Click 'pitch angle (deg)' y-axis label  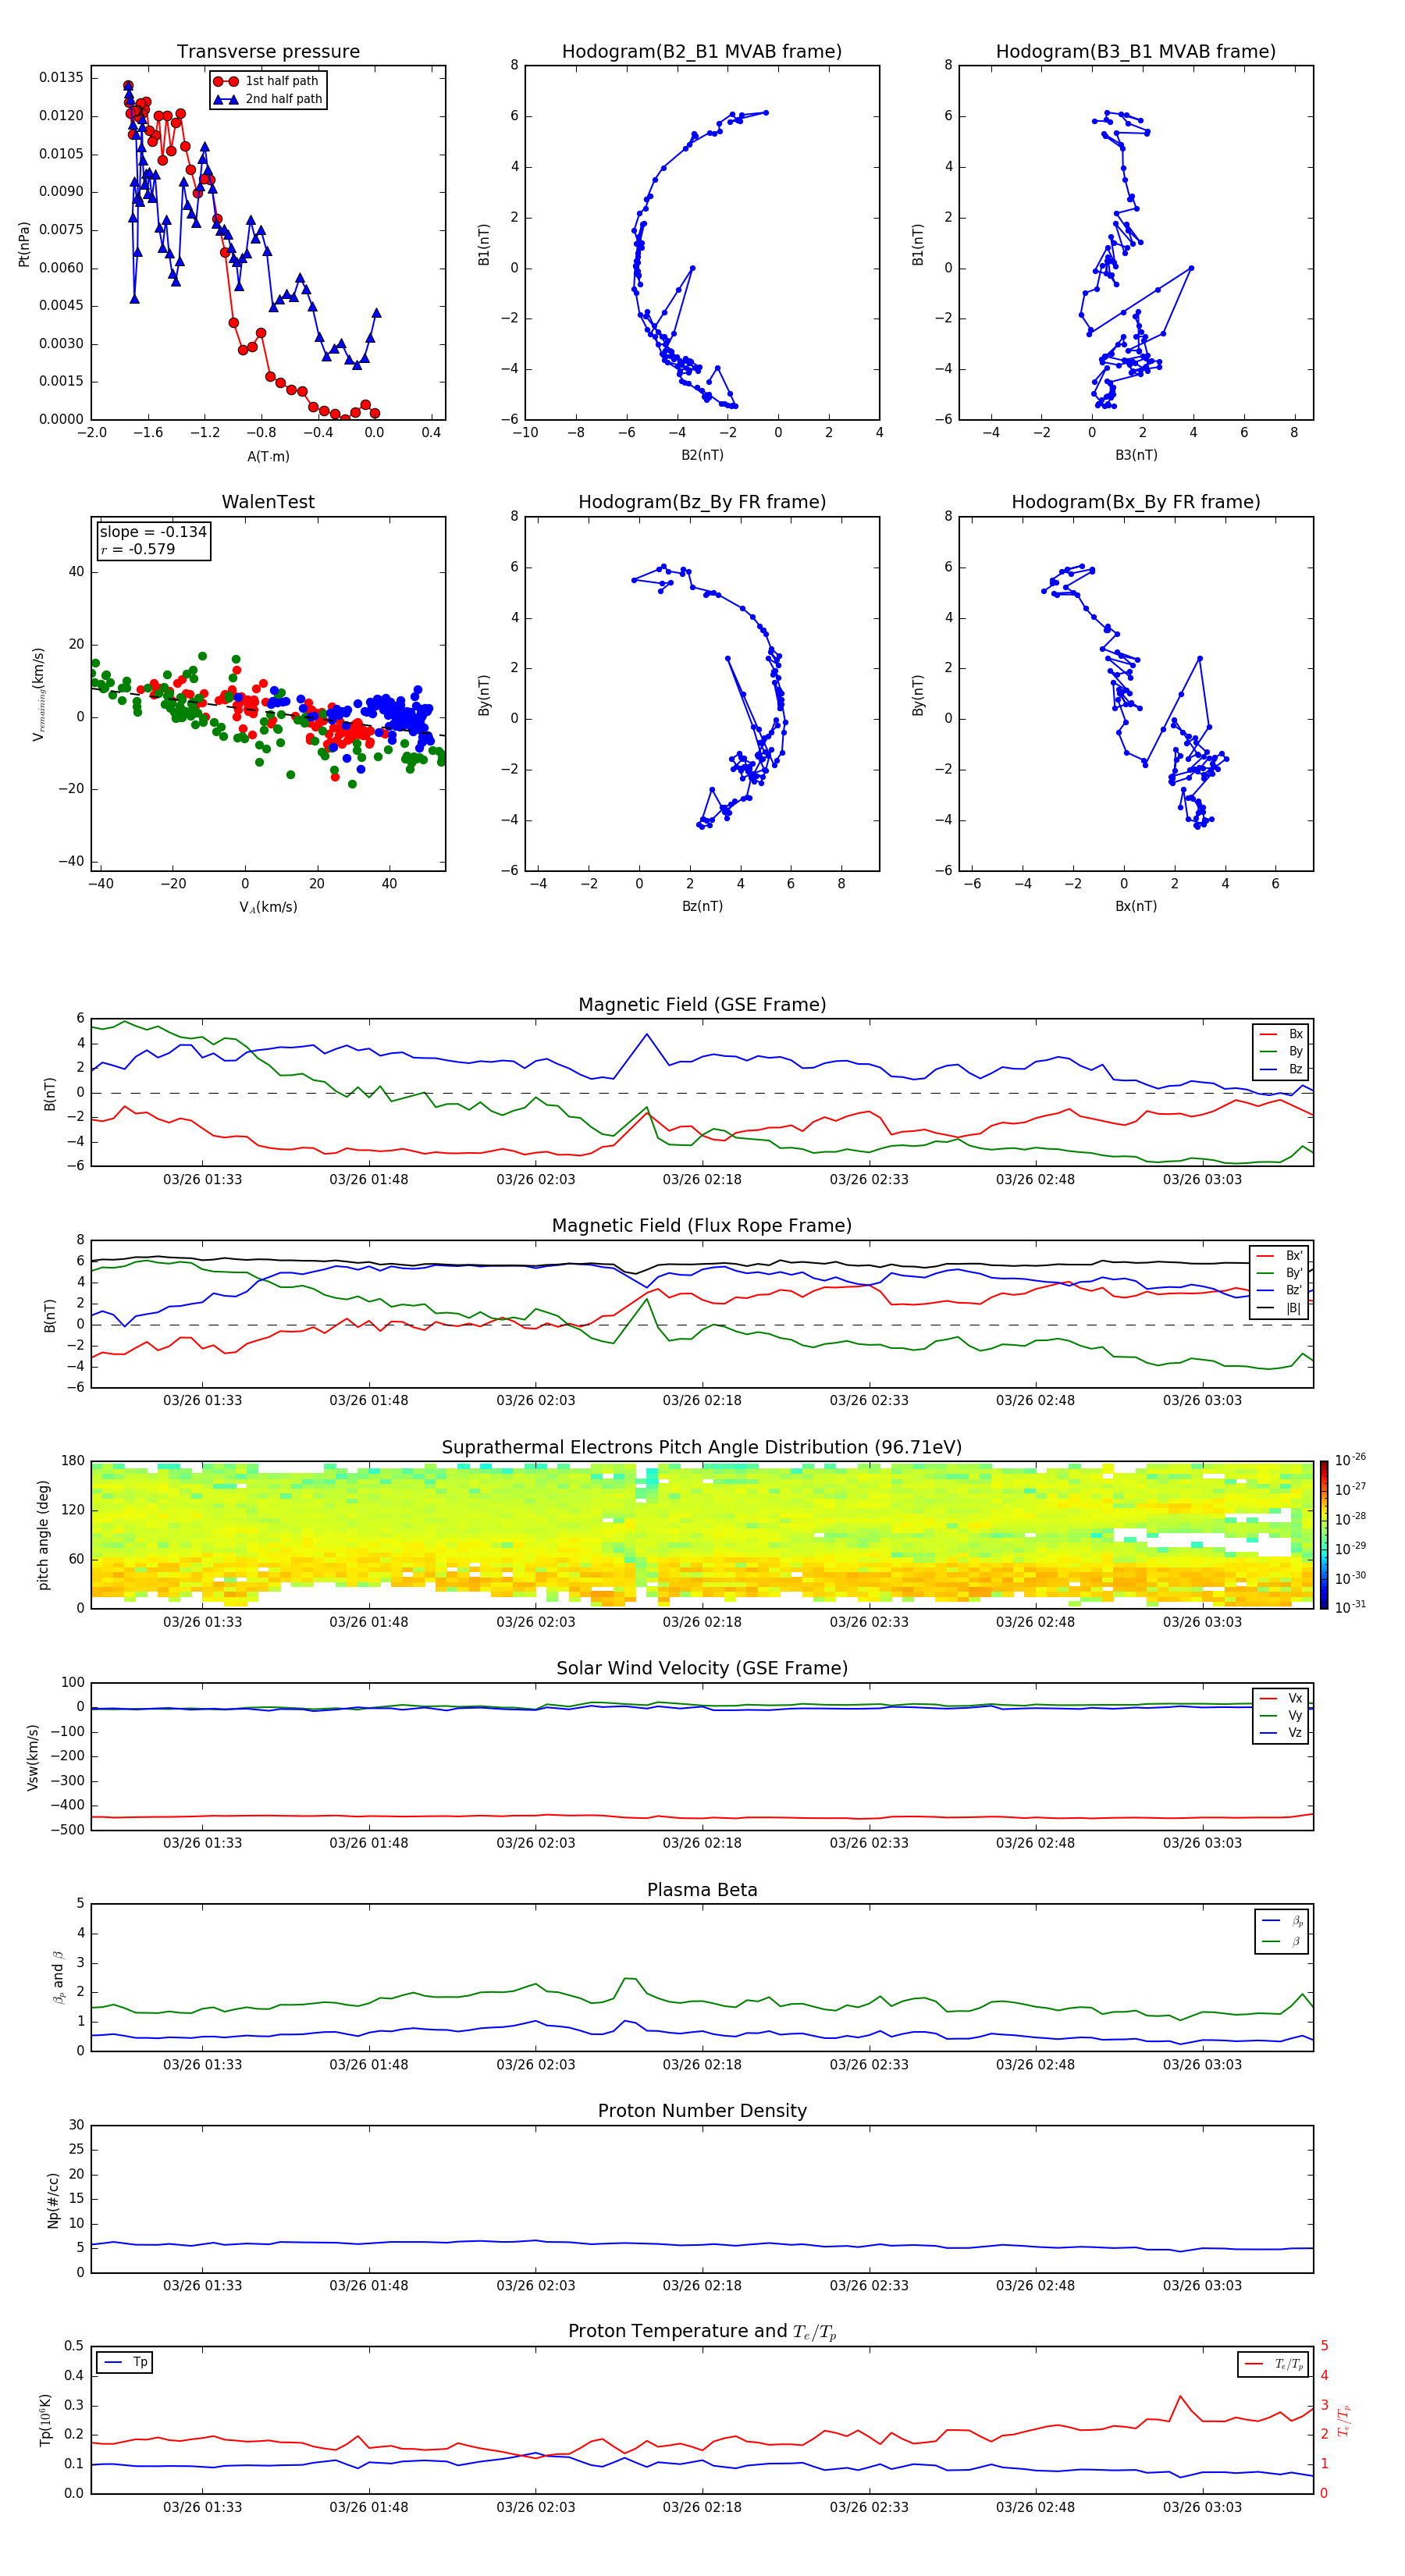point(43,1535)
